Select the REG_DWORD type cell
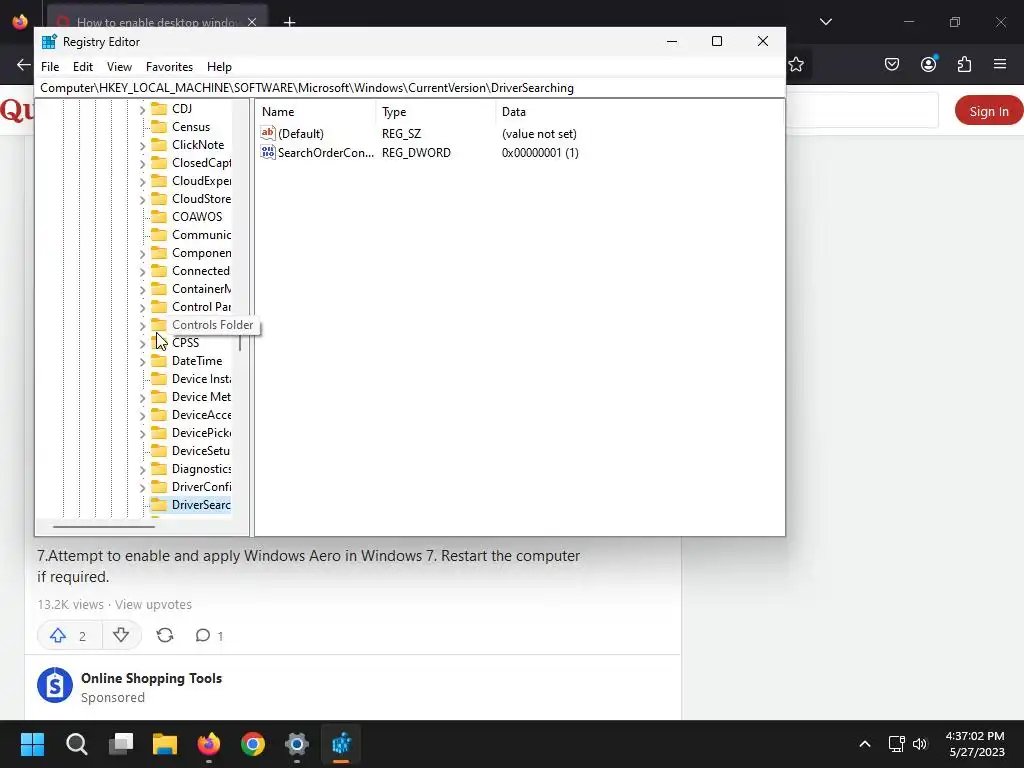The width and height of the screenshot is (1024, 768). tap(416, 153)
